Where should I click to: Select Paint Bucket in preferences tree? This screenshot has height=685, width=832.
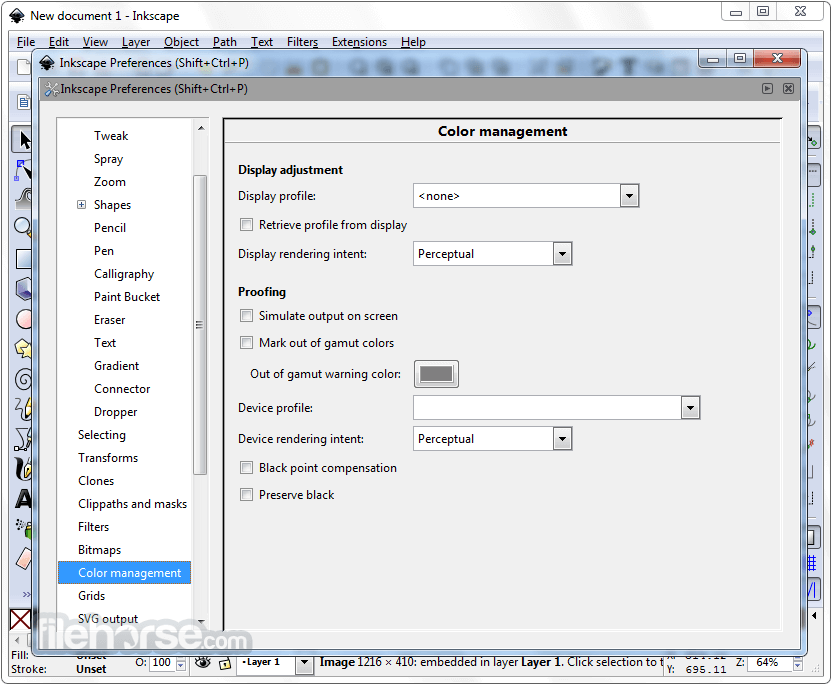[125, 297]
